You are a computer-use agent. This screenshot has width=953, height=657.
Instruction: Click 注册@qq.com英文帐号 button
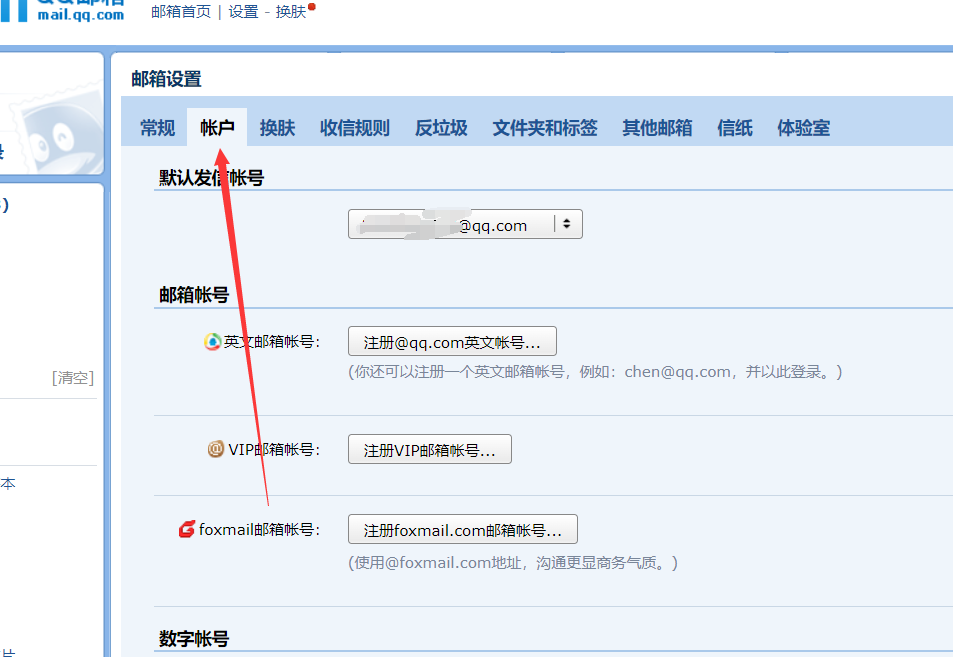[452, 342]
